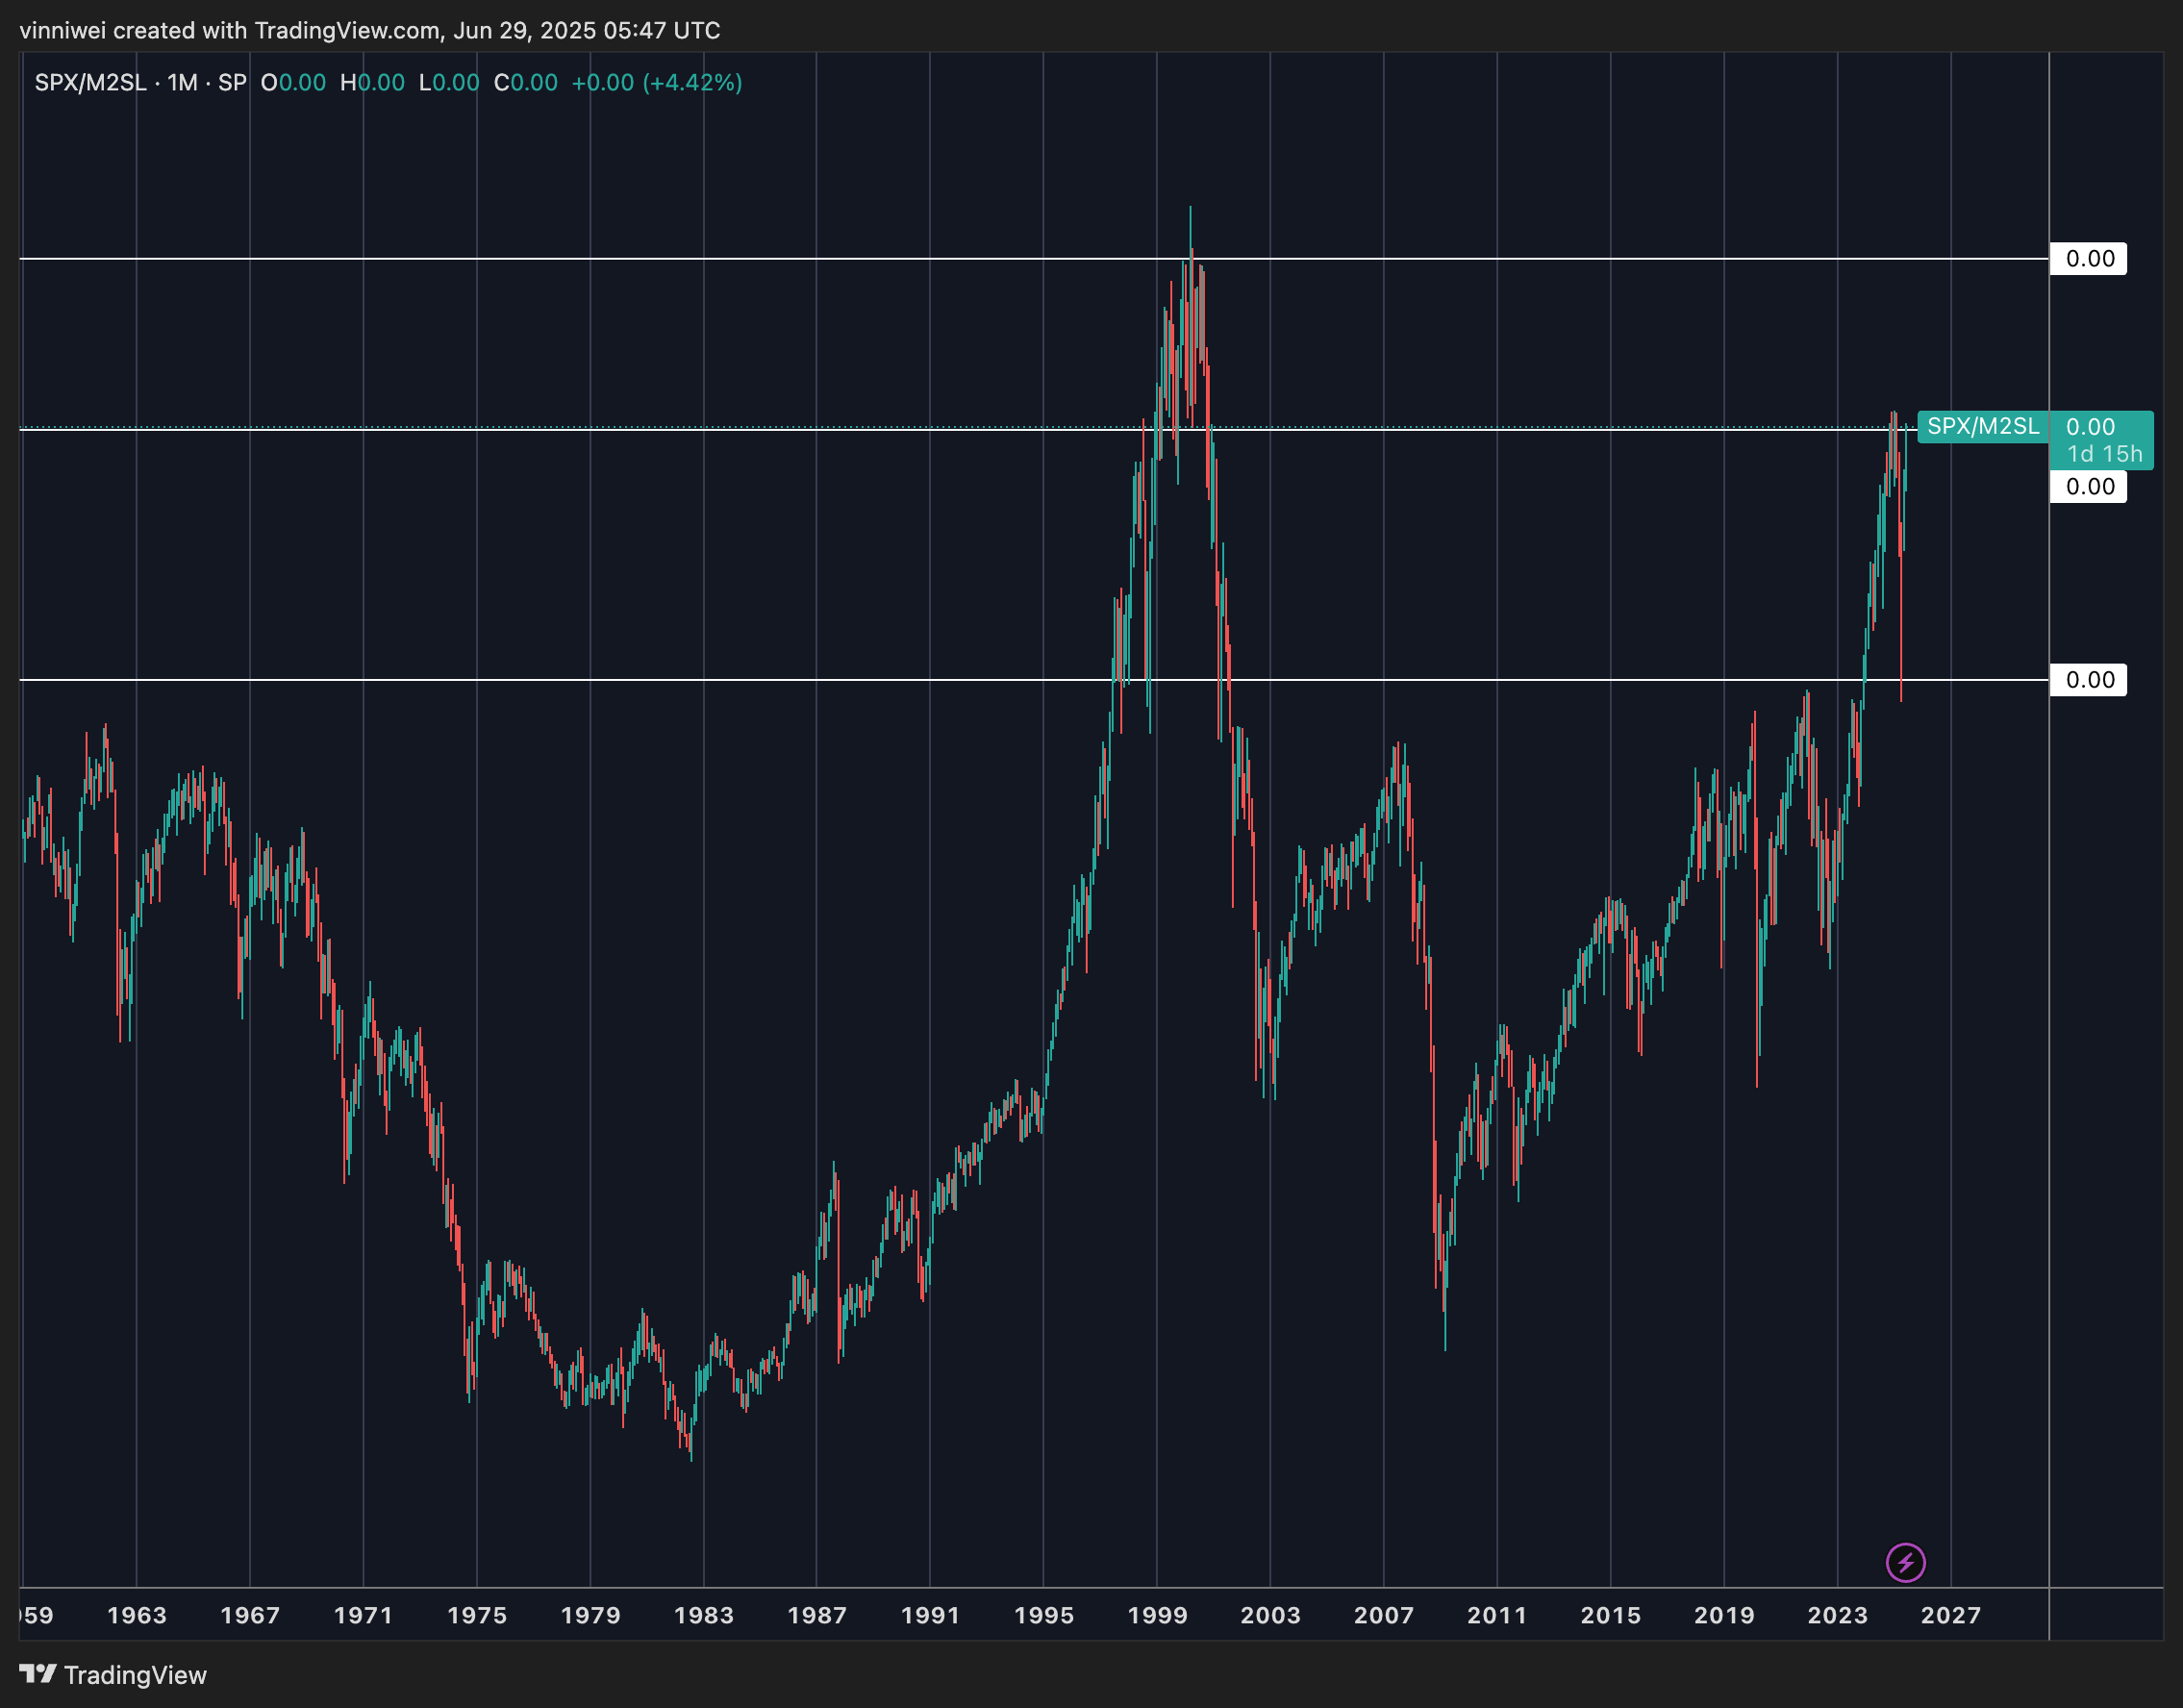
Task: Click the 1971 label on time axis
Action: pyautogui.click(x=363, y=1615)
